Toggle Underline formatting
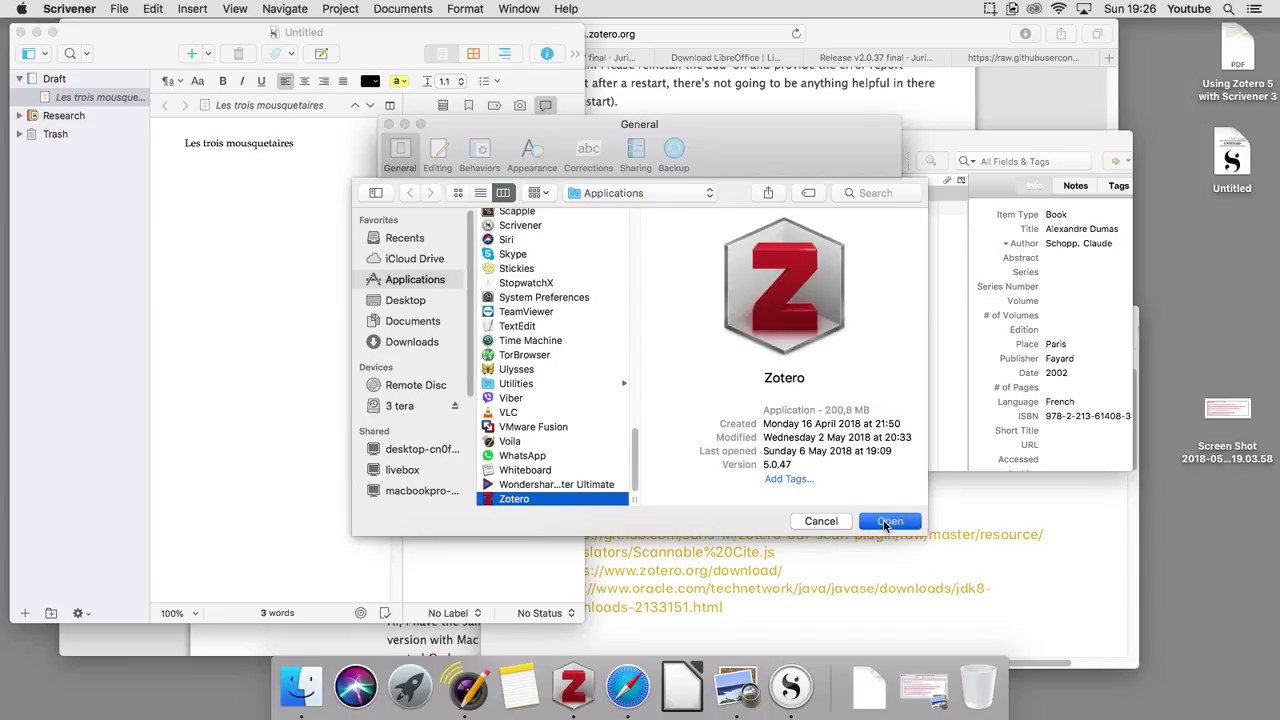Viewport: 1280px width, 720px height. (x=261, y=81)
